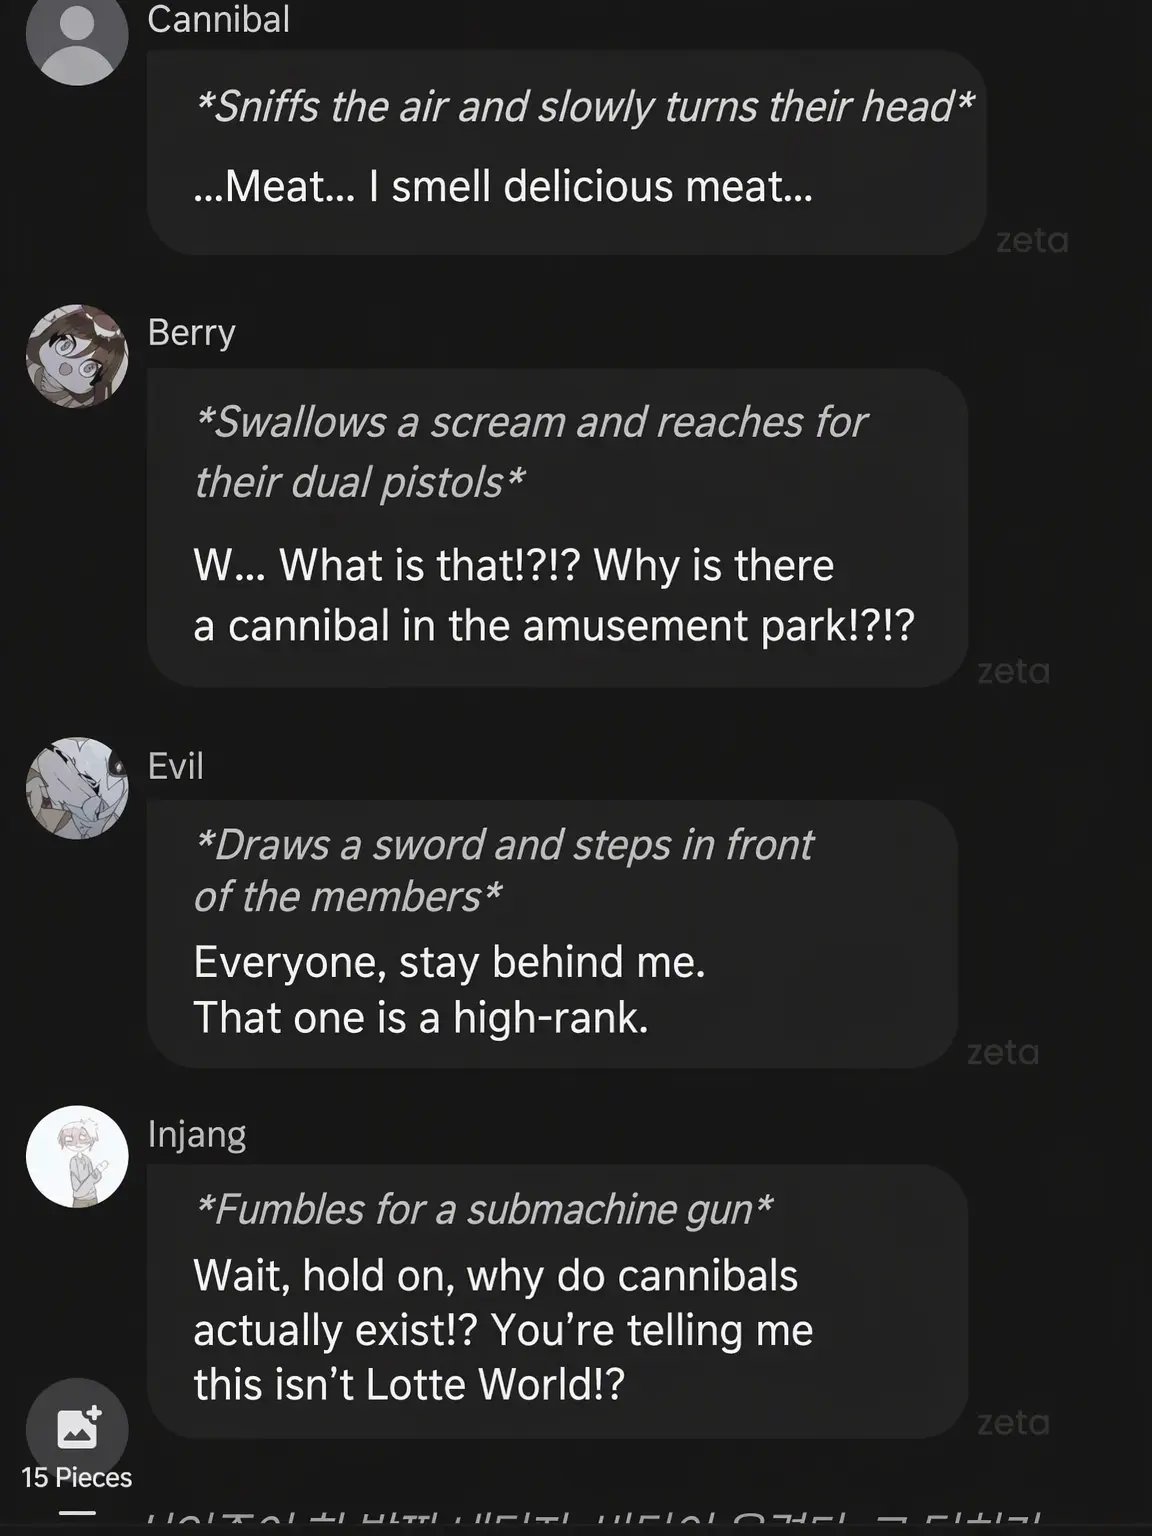Click the Injang sender name

196,1134
